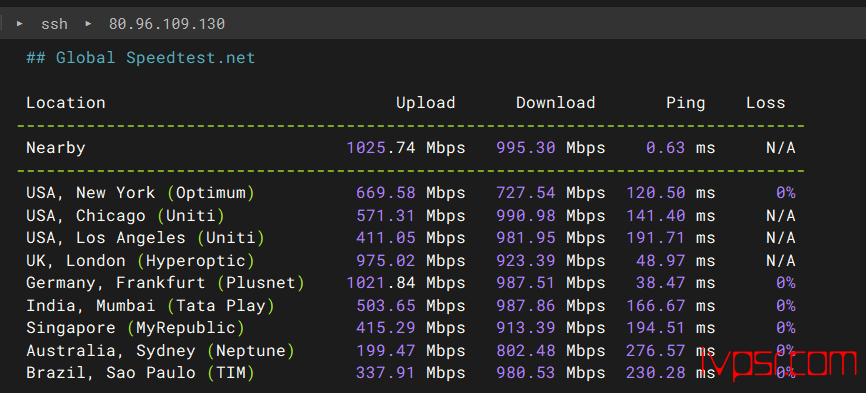Click the Upload column header
The image size is (866, 393).
click(x=425, y=103)
